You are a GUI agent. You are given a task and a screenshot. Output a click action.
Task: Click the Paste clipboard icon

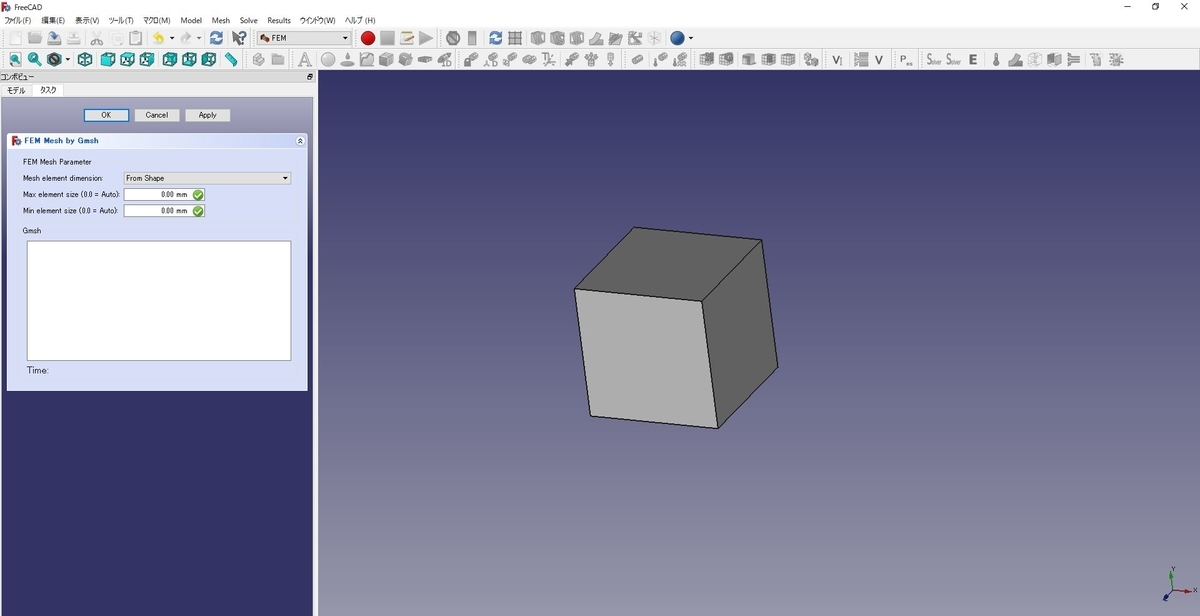[135, 38]
